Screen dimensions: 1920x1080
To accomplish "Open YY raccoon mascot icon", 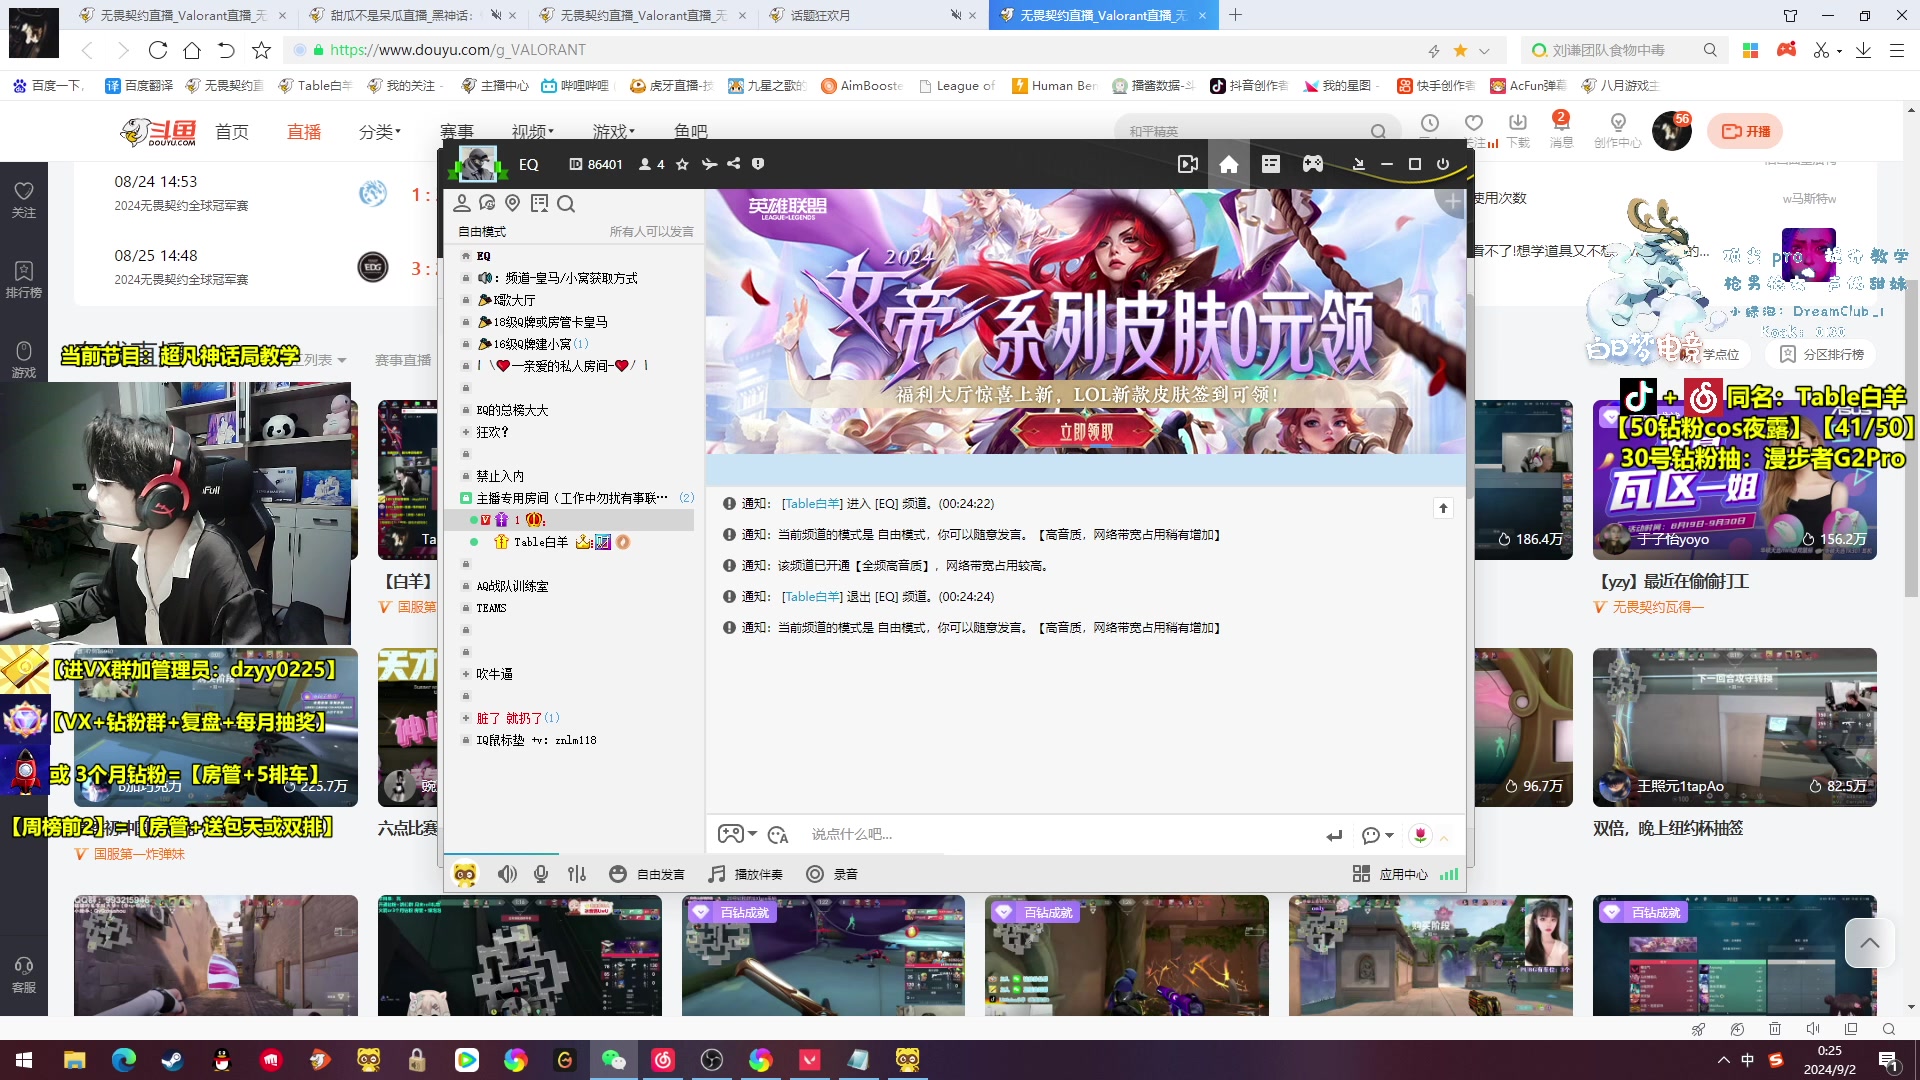I will (x=465, y=875).
